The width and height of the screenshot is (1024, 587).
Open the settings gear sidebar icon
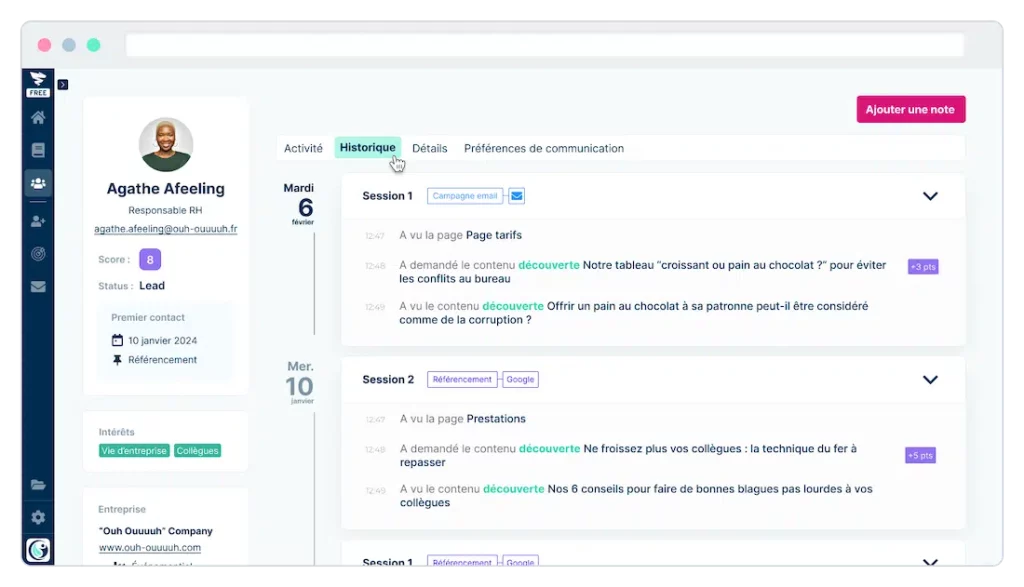coord(38,517)
